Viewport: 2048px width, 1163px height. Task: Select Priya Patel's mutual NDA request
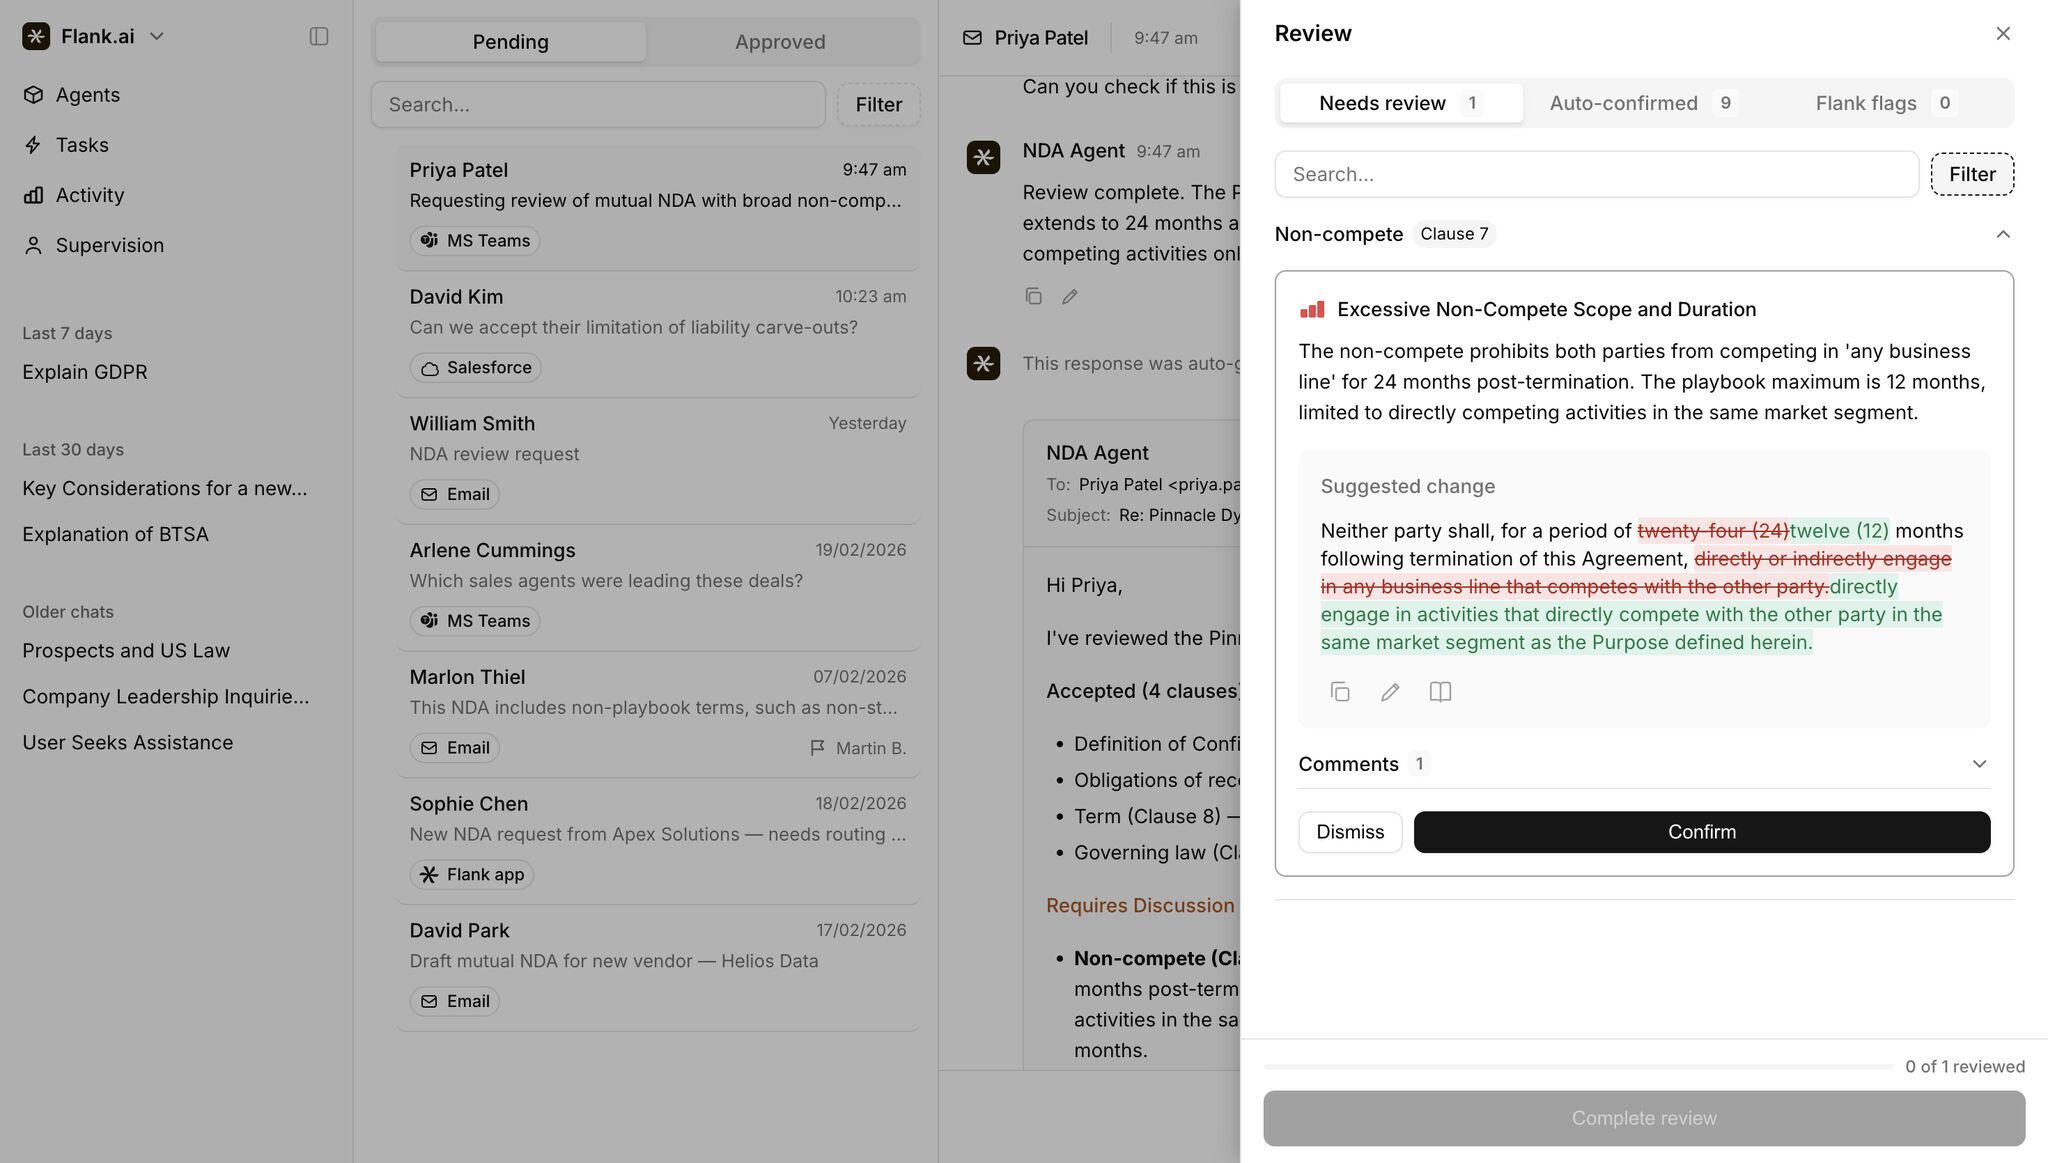658,208
